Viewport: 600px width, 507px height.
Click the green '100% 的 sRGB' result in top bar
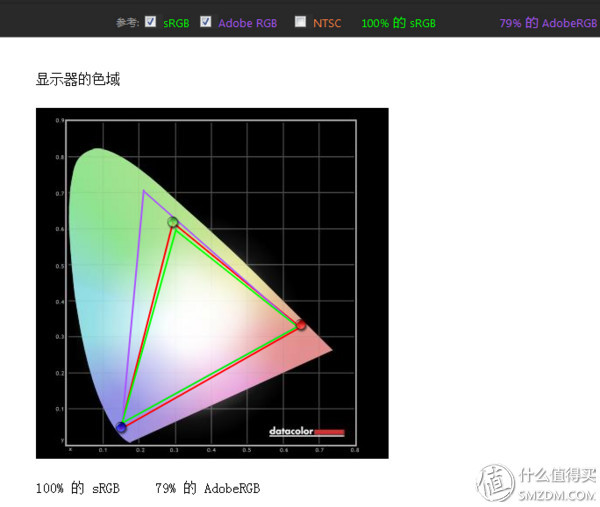(398, 22)
